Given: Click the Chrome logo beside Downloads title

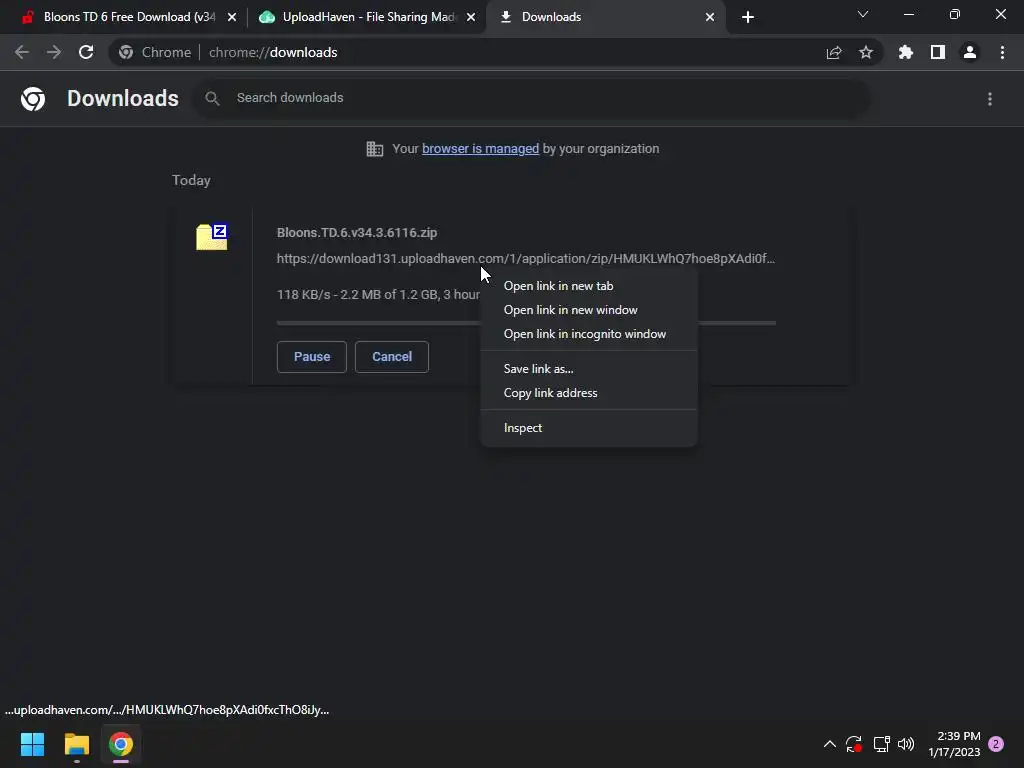Looking at the screenshot, I should (x=33, y=99).
